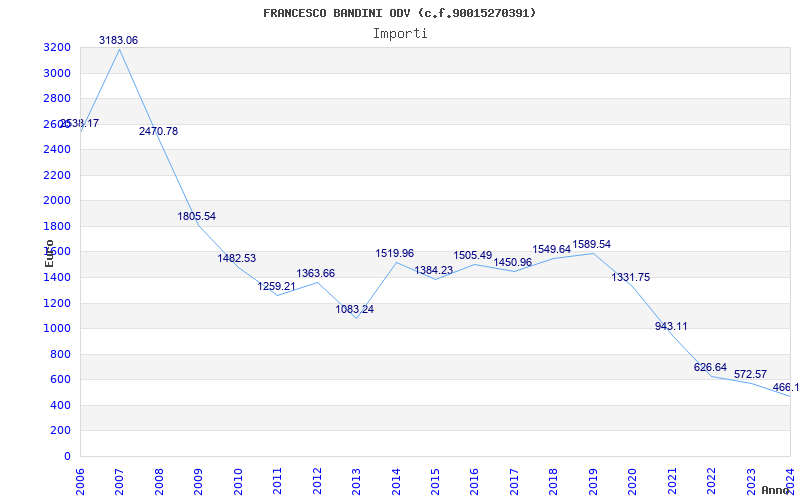Screen dimensions: 800x500
Task: Select data label 1384.23
Action: point(434,270)
